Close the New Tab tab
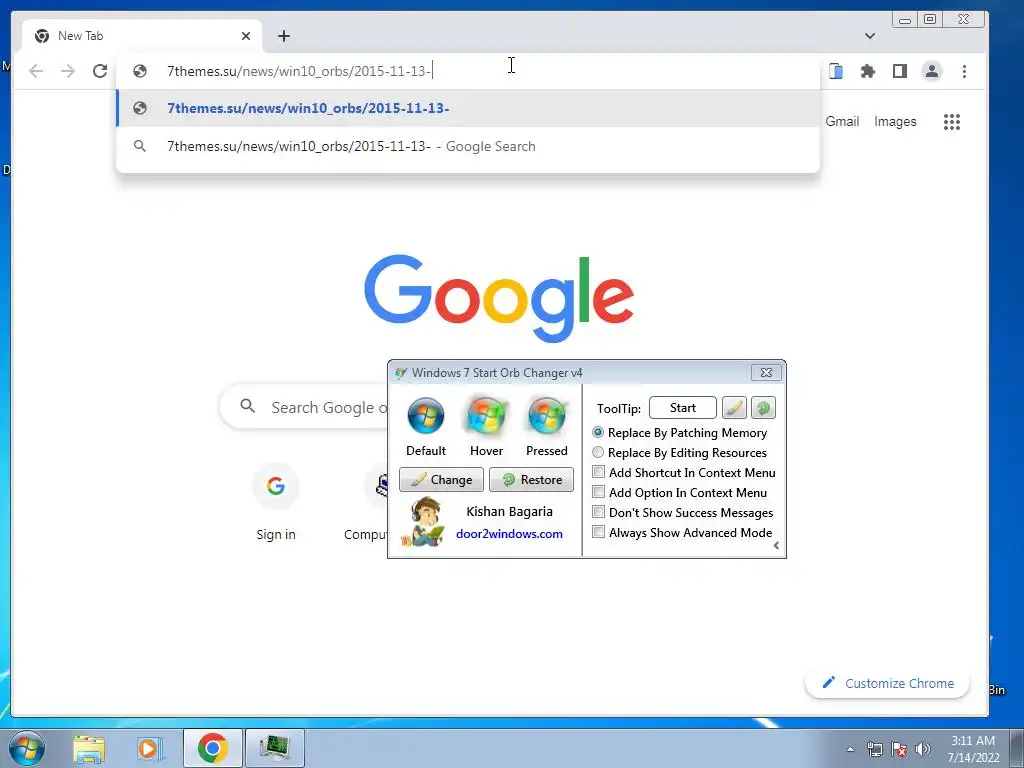Image resolution: width=1024 pixels, height=768 pixels. (246, 36)
